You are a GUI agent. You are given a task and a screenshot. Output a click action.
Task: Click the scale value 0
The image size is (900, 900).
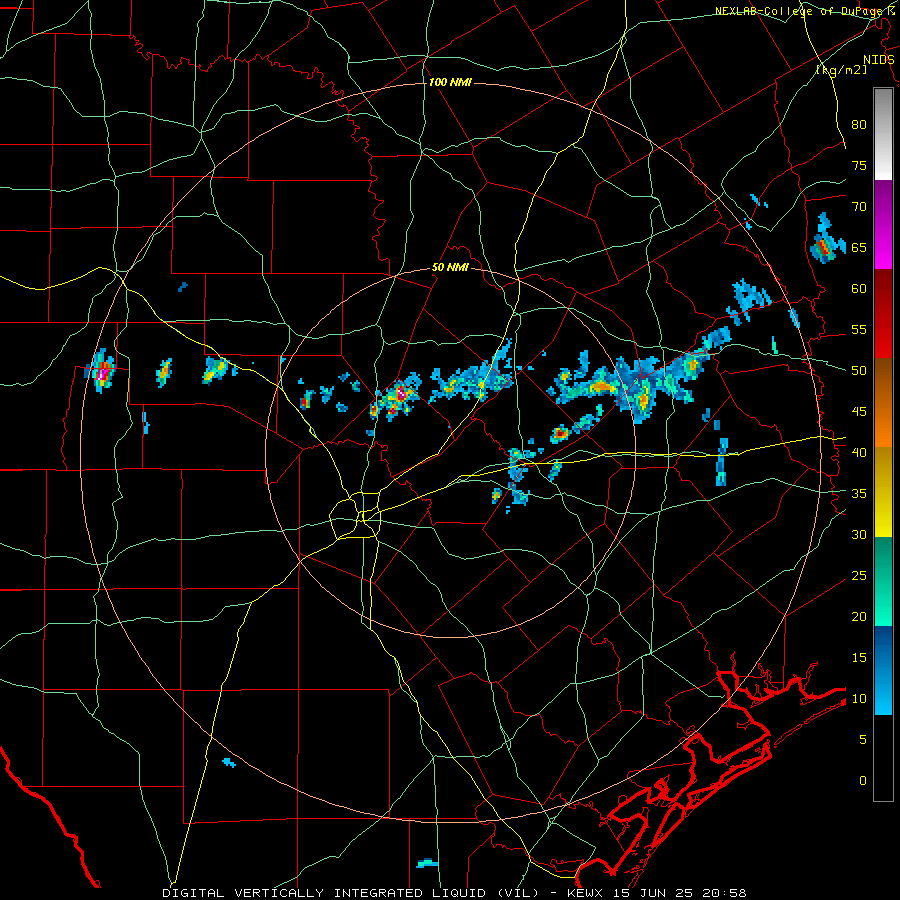tap(863, 781)
